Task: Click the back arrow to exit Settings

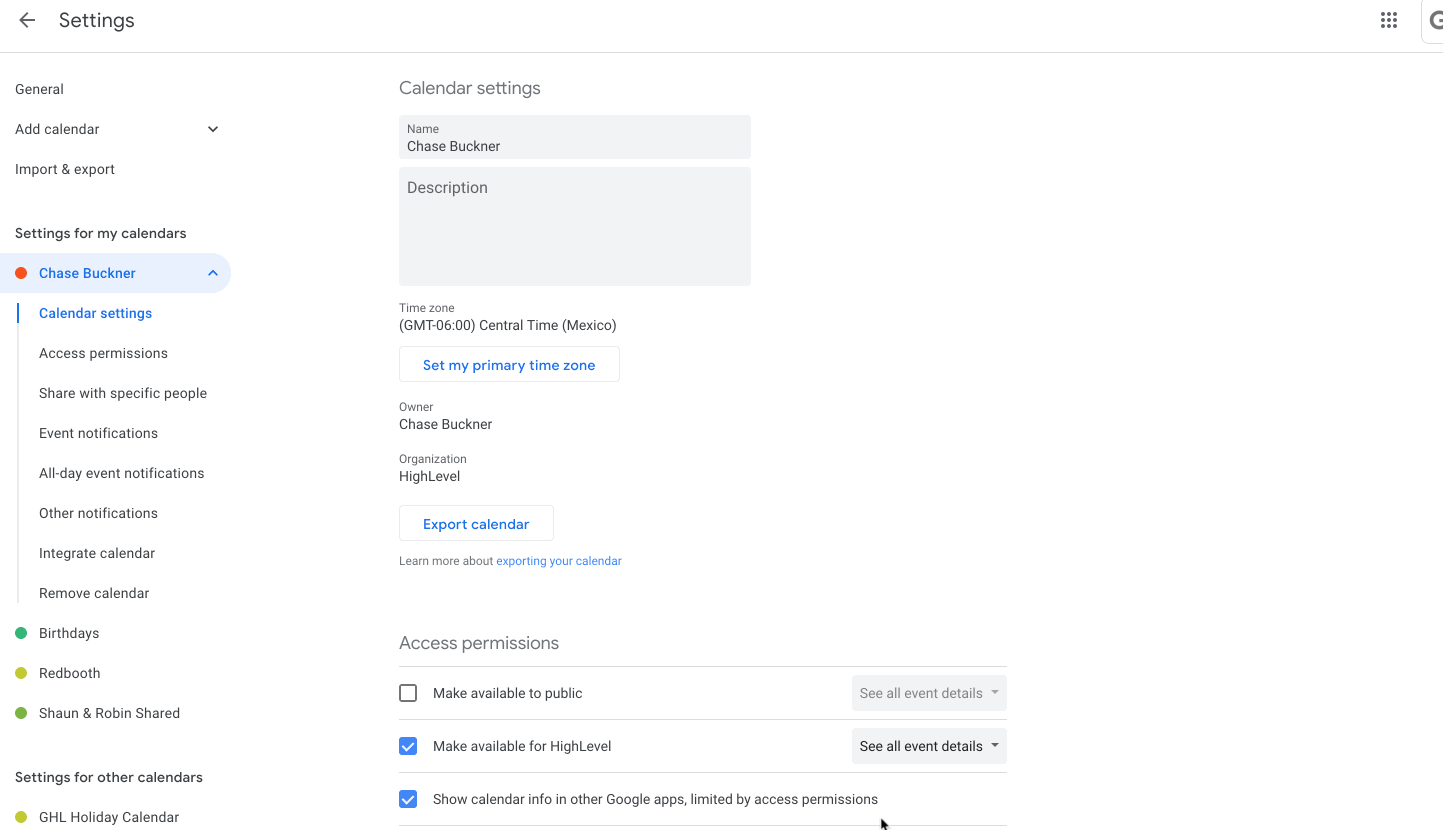Action: pyautogui.click(x=26, y=20)
